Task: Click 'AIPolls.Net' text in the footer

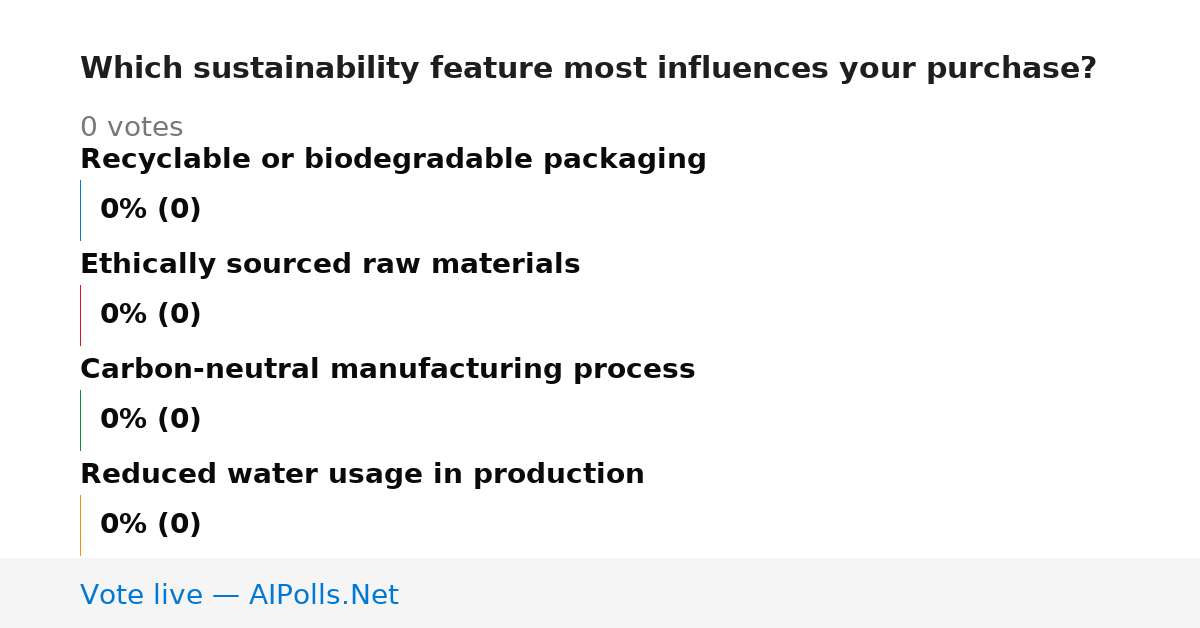Action: [x=323, y=595]
